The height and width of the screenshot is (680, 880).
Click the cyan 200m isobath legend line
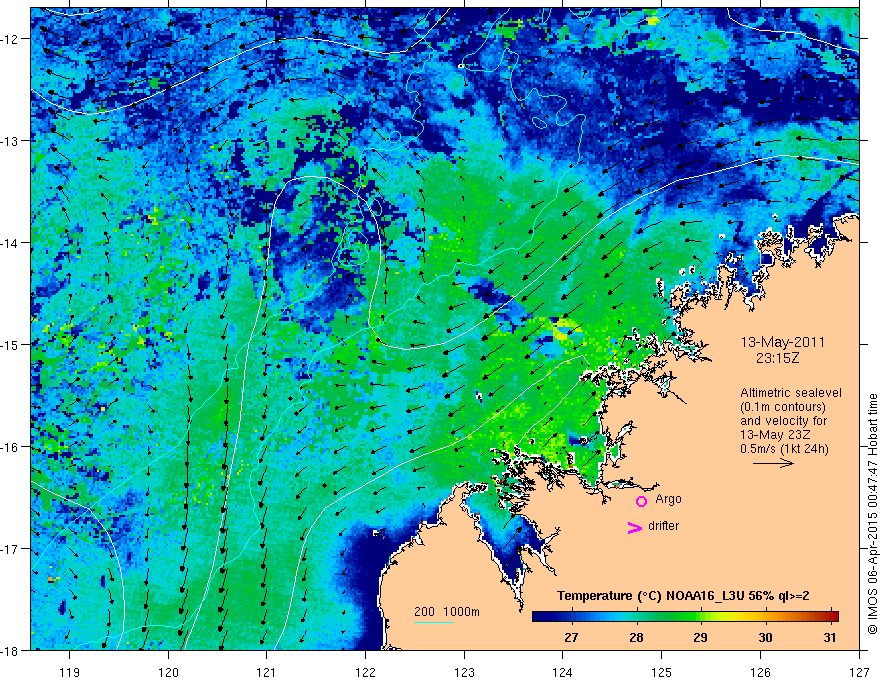click(434, 623)
